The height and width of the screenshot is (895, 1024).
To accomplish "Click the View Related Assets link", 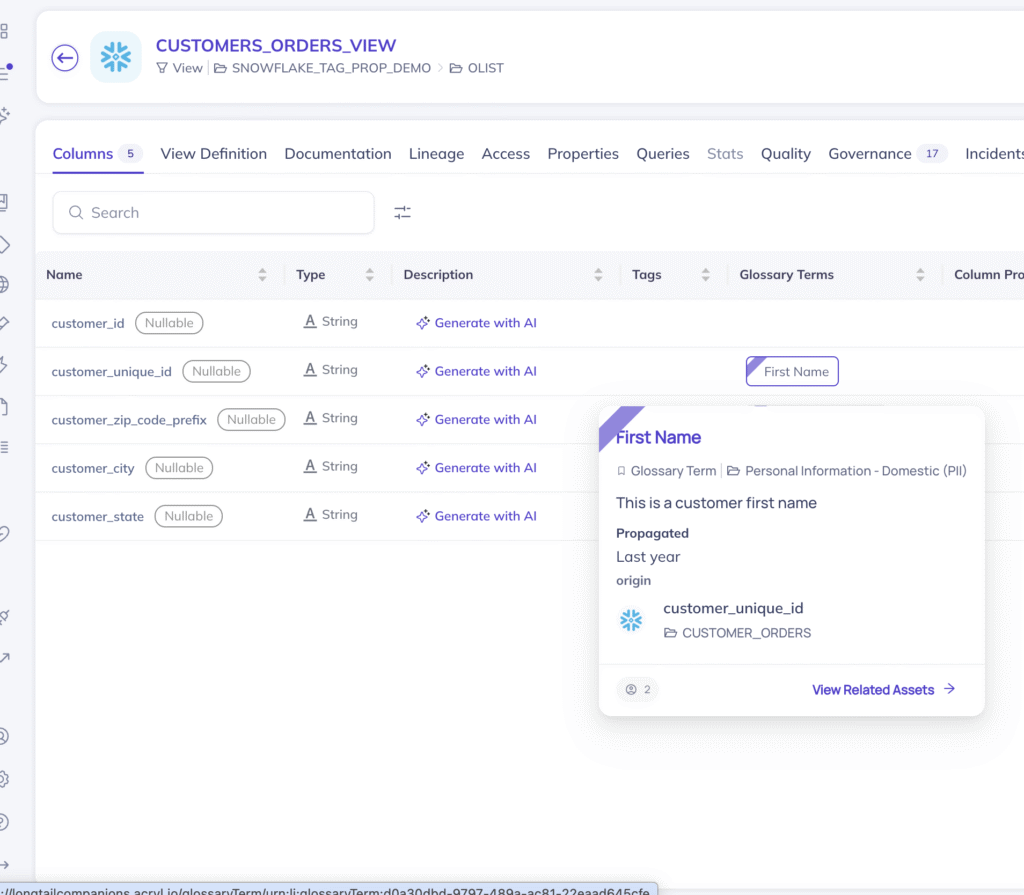I will click(873, 689).
